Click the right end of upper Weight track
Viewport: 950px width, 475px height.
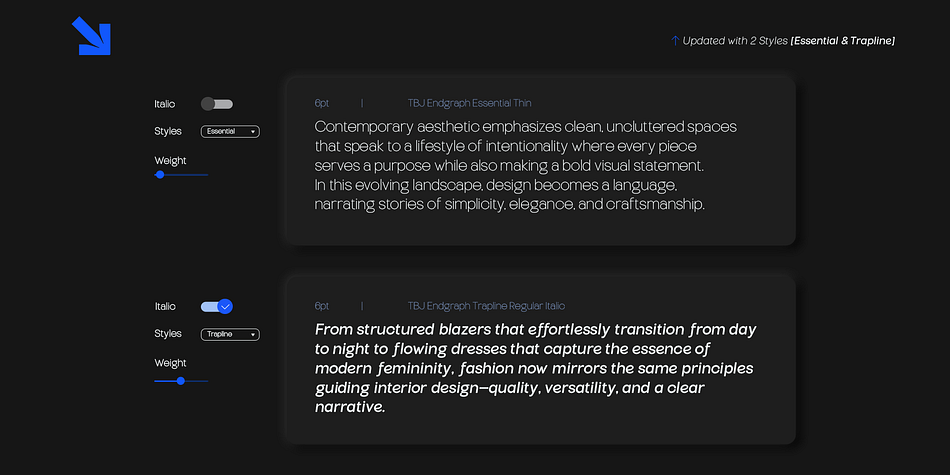[x=207, y=174]
